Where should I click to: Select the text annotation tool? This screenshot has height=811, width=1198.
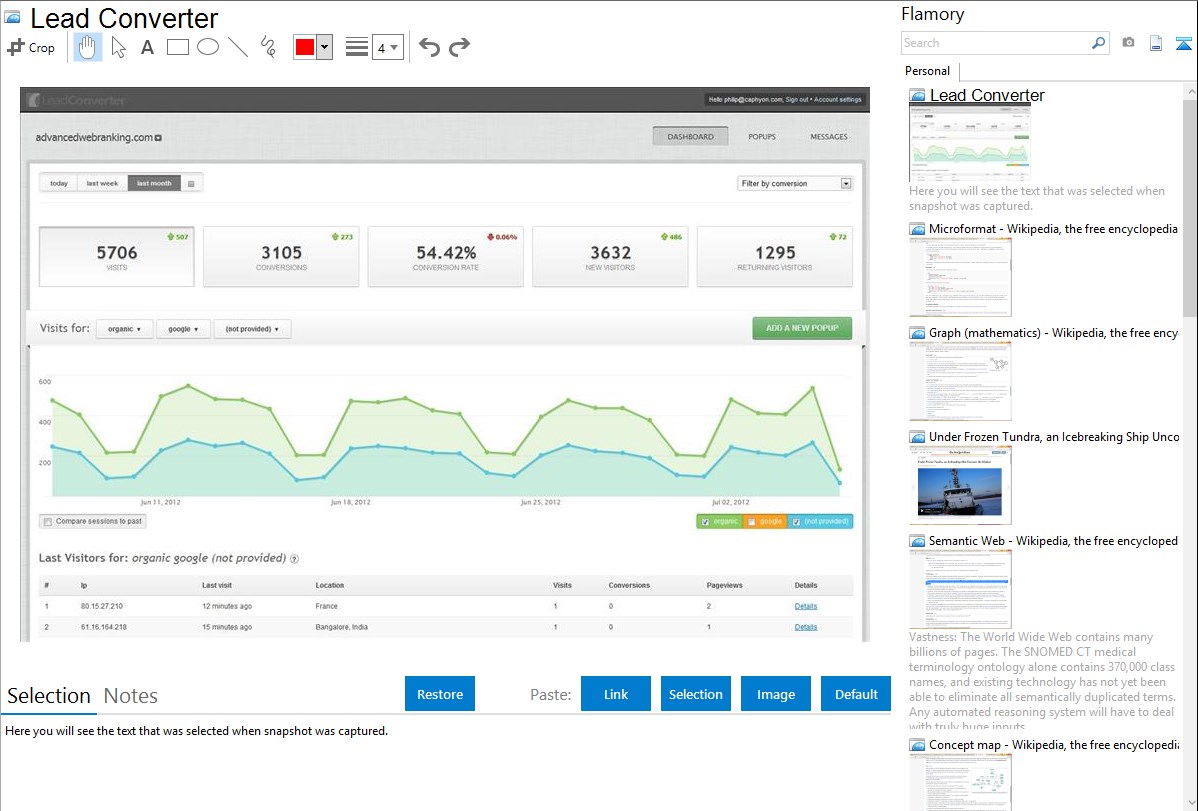147,47
